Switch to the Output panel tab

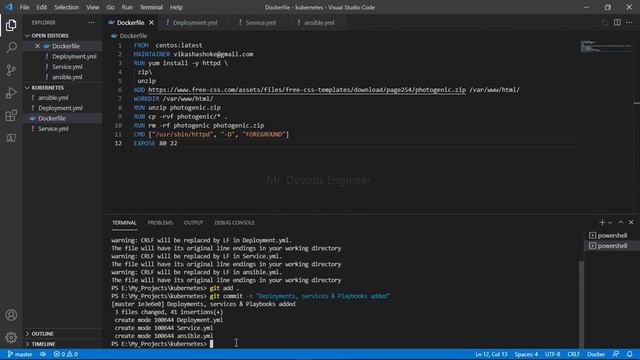(193, 223)
